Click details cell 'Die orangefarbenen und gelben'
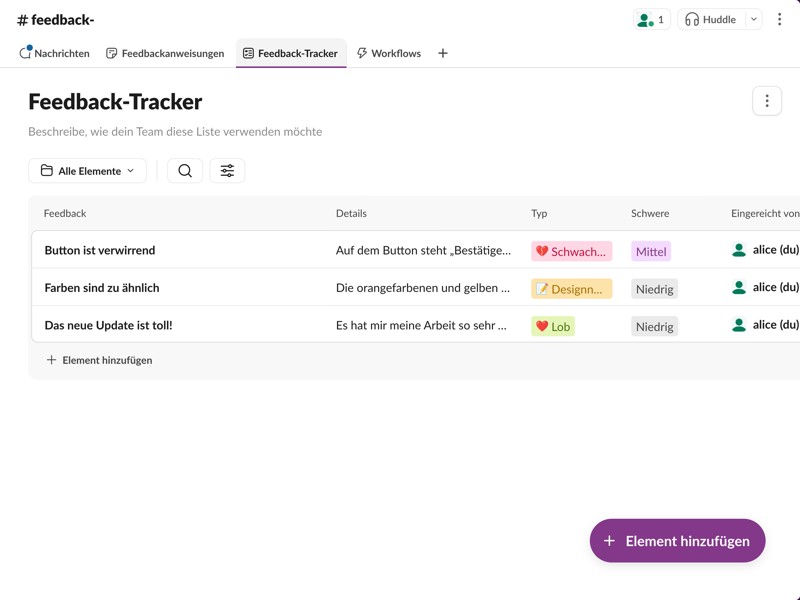This screenshot has width=800, height=600. pyautogui.click(x=423, y=288)
